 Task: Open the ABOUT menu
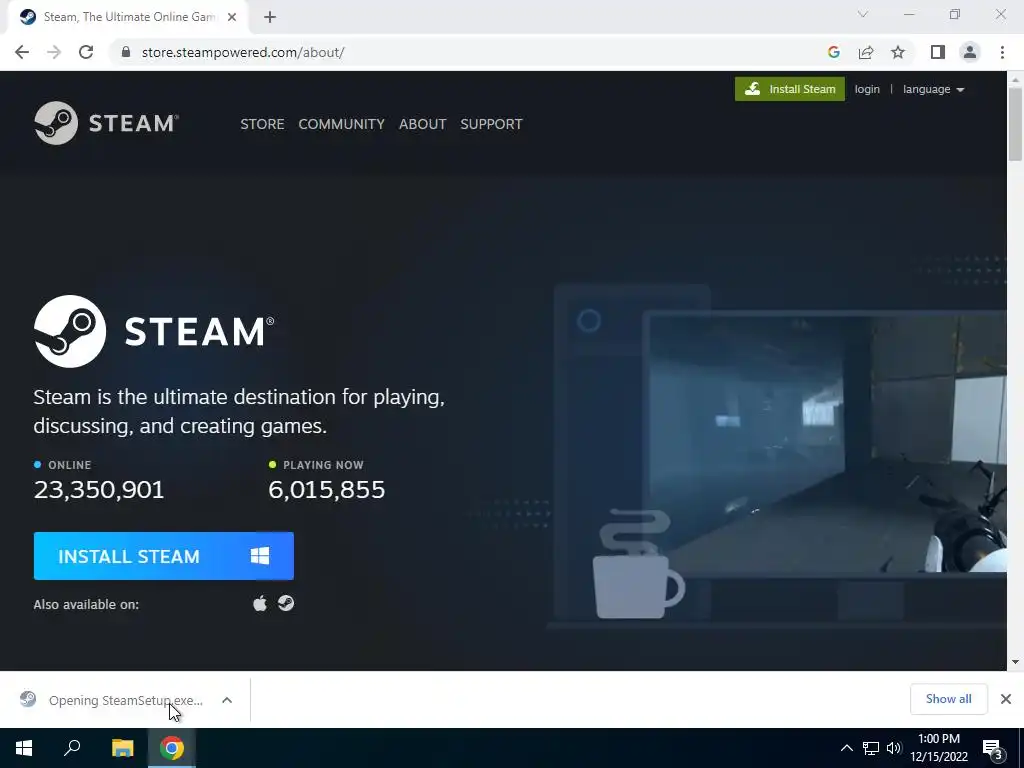click(423, 124)
